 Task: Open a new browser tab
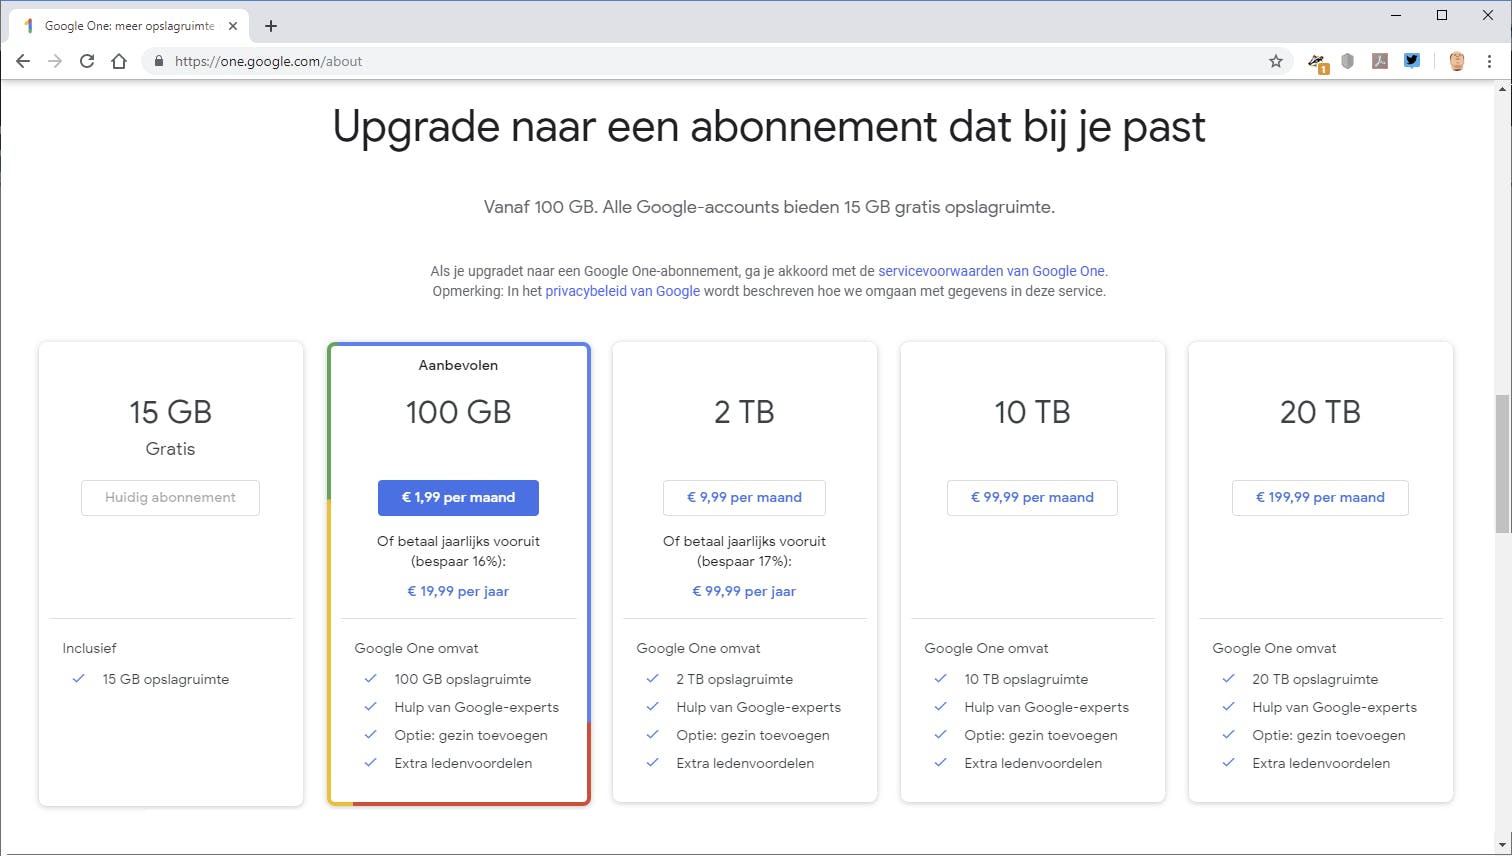pyautogui.click(x=271, y=26)
